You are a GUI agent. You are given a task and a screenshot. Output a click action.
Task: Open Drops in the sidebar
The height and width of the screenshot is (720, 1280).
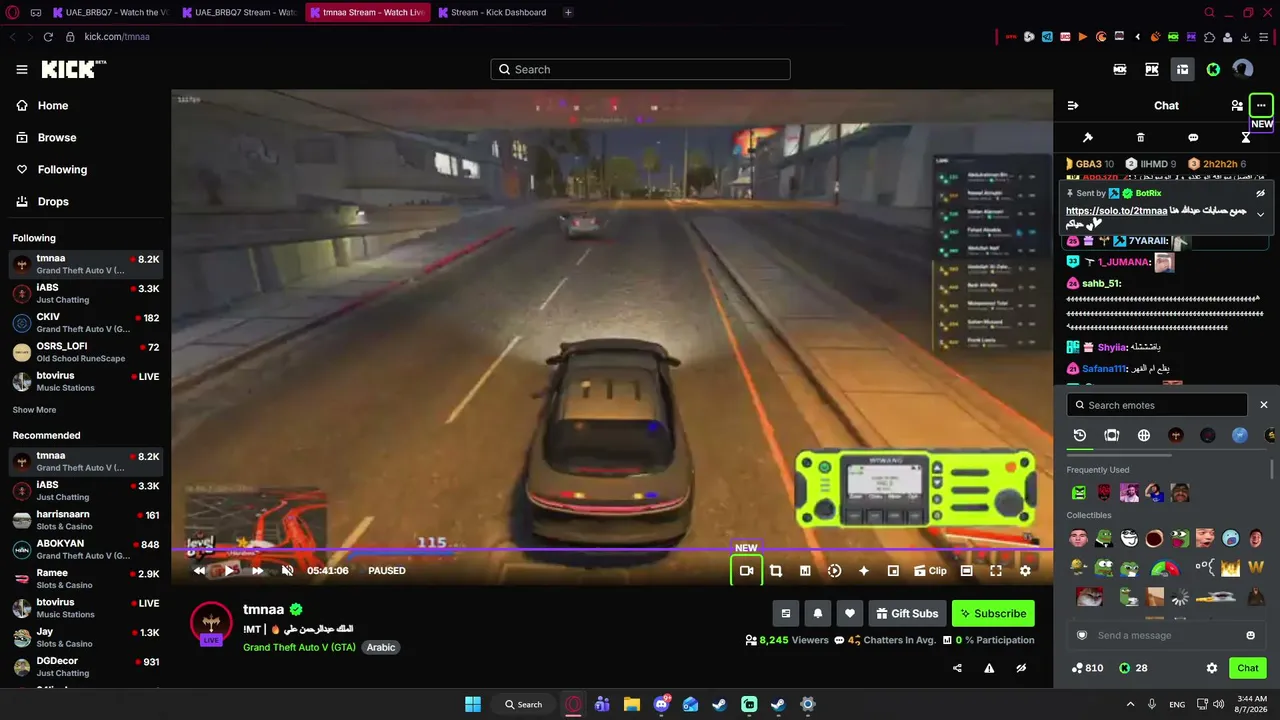[x=53, y=201]
